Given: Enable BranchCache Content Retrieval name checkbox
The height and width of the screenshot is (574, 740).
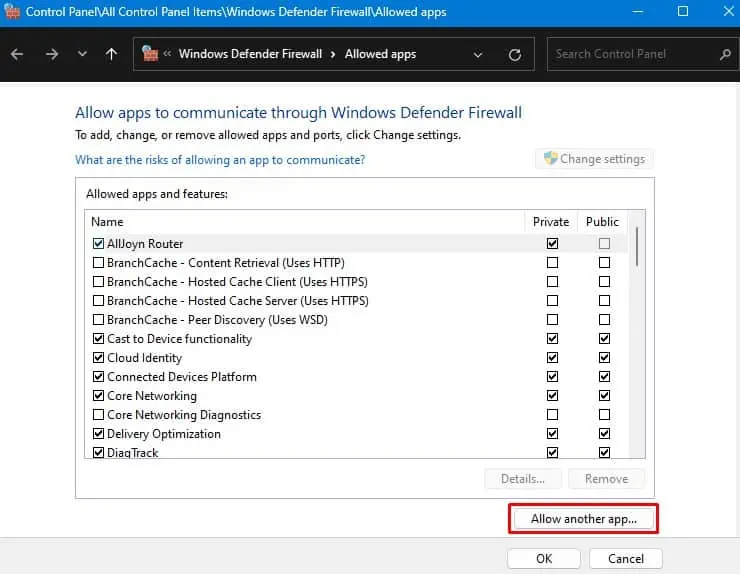Looking at the screenshot, I should tap(98, 262).
